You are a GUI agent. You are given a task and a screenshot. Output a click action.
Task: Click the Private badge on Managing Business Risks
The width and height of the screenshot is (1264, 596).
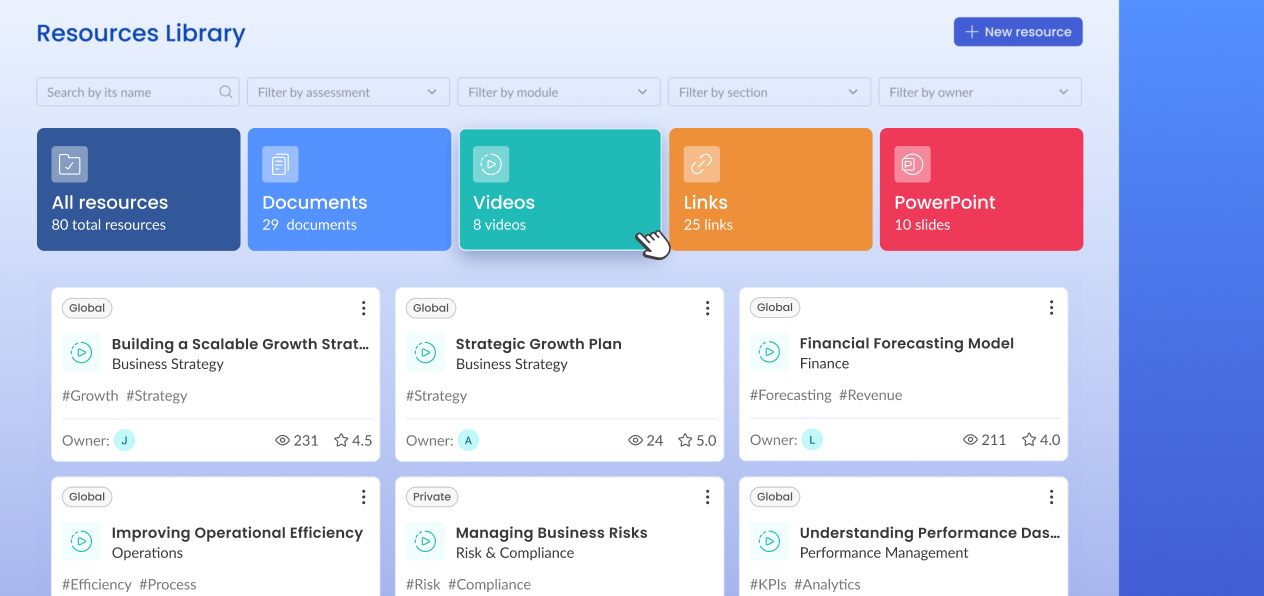click(432, 497)
